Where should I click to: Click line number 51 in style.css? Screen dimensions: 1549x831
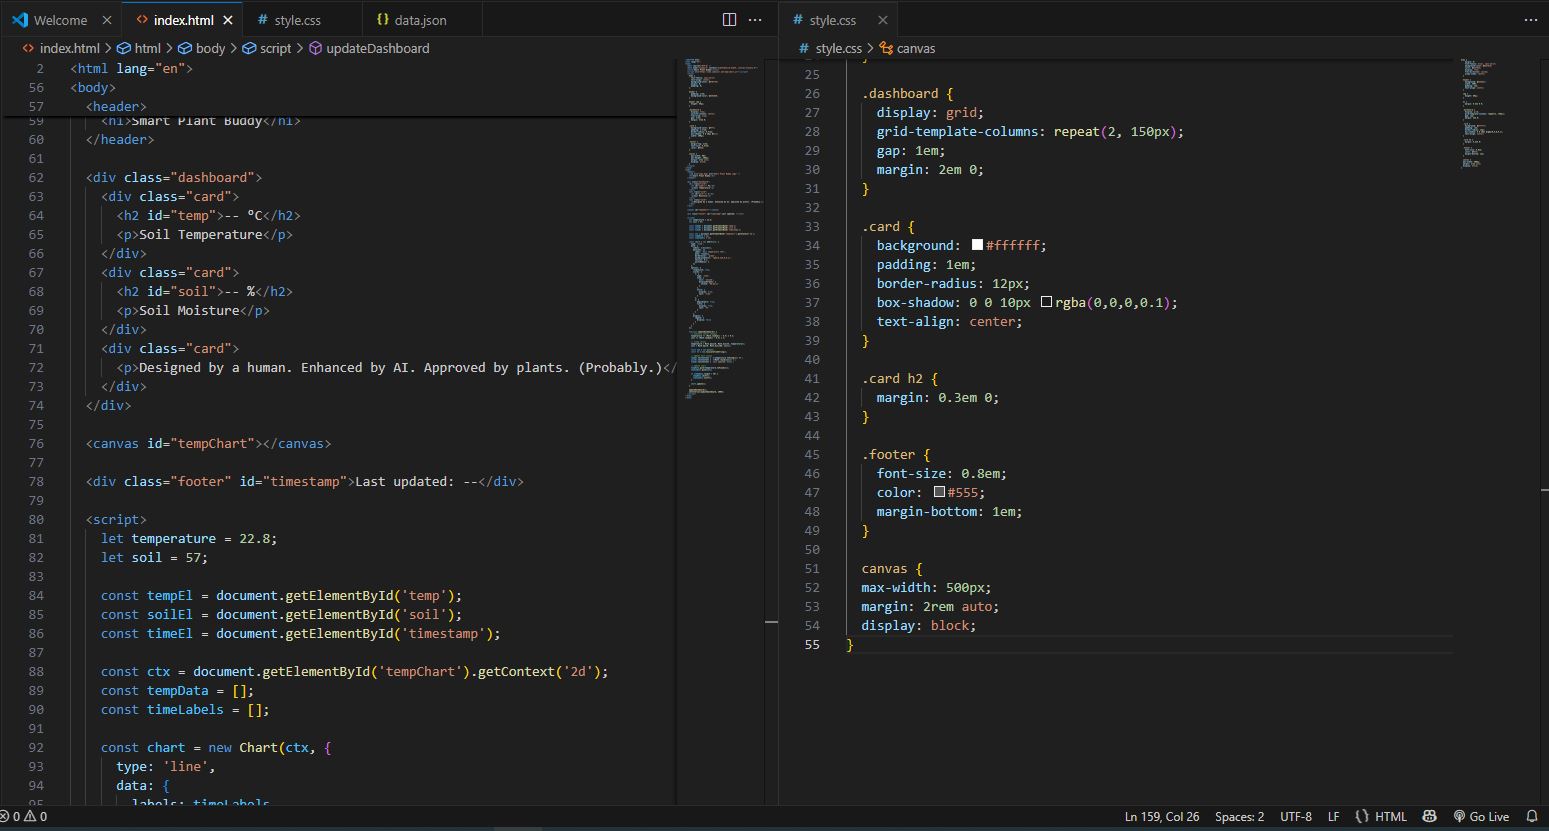812,568
